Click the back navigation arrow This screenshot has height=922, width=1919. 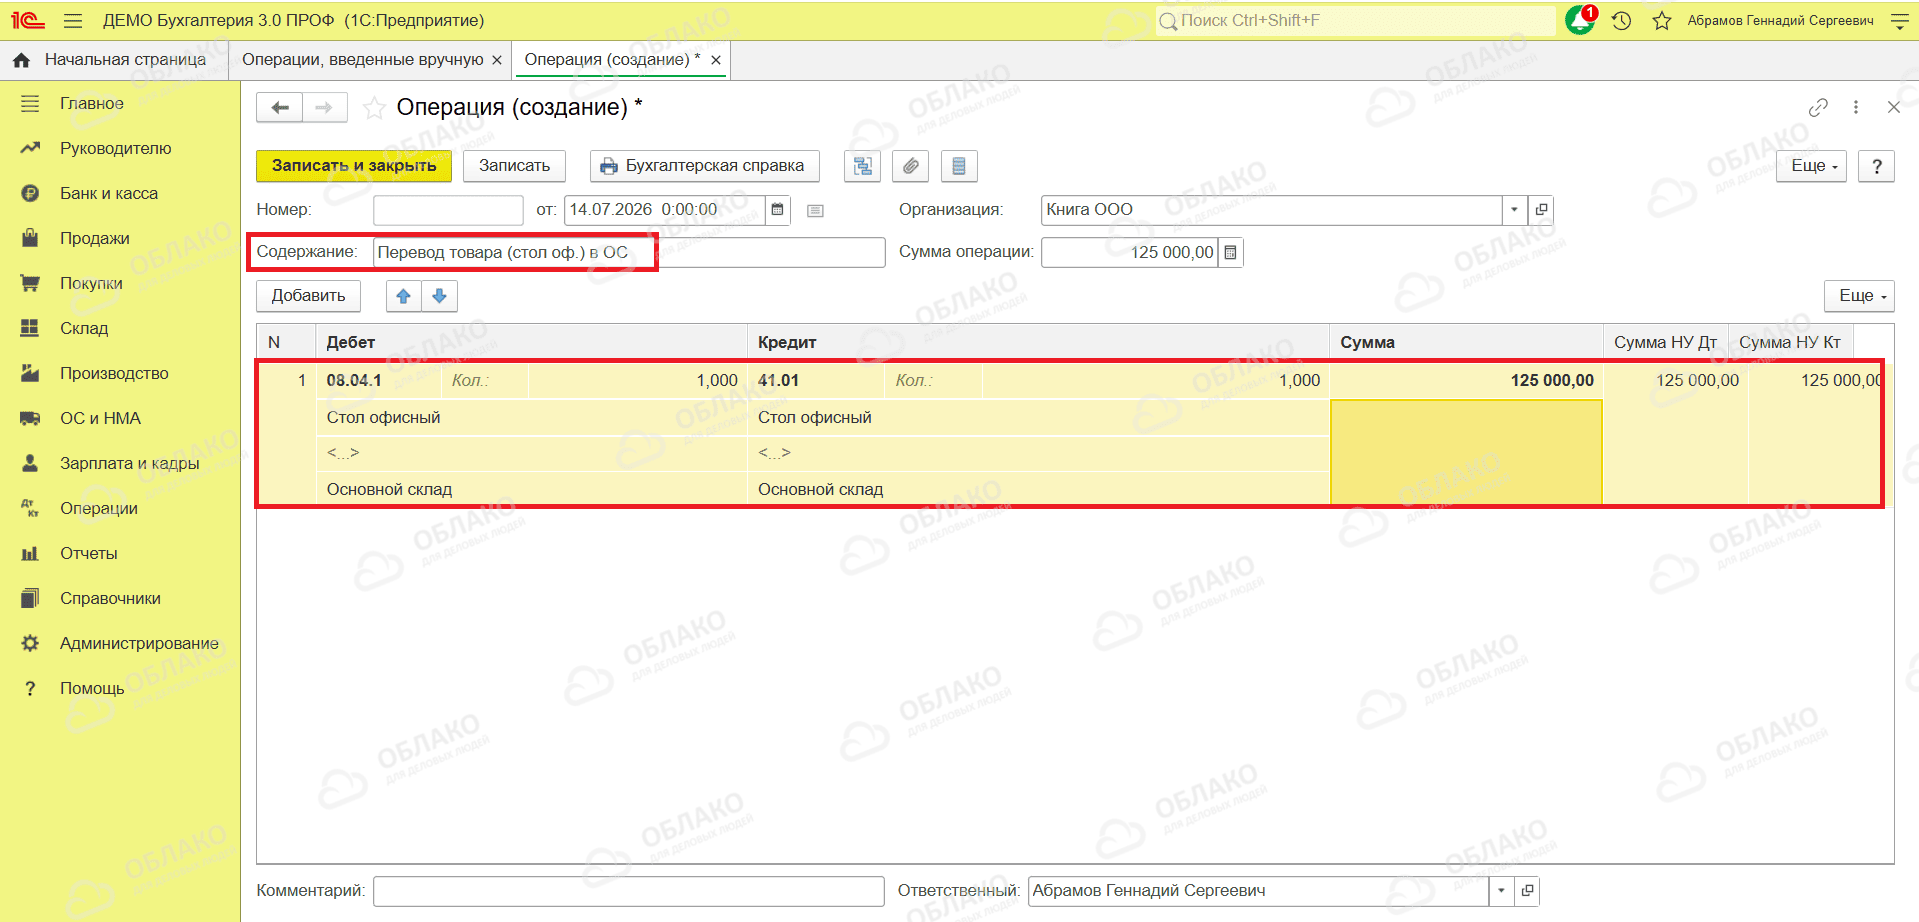click(x=279, y=107)
